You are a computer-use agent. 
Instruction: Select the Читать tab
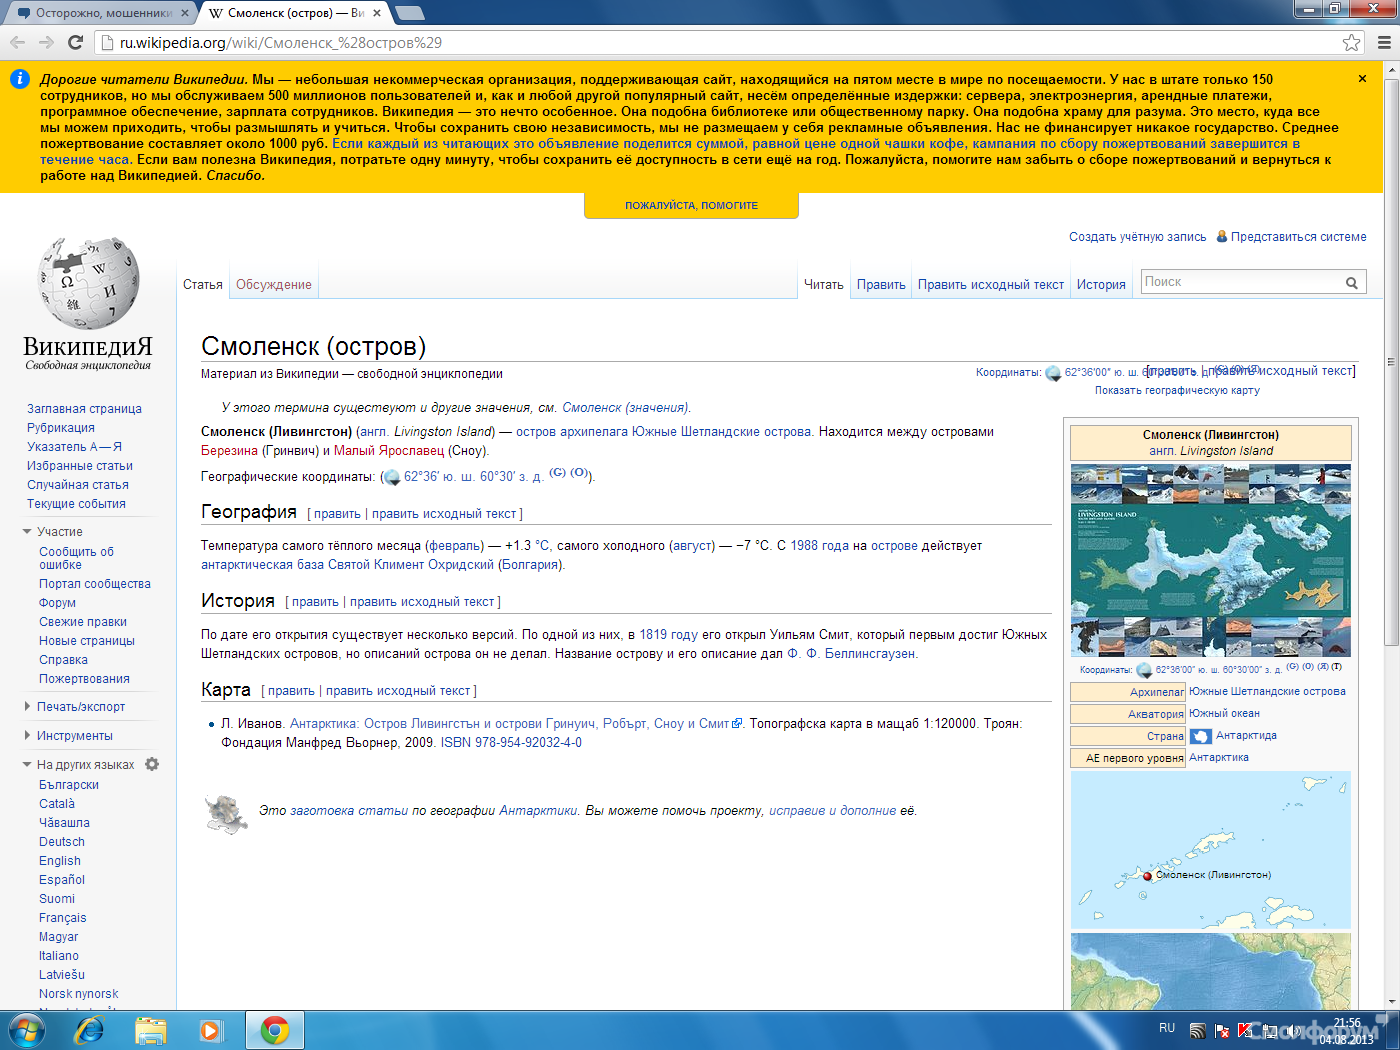coord(824,285)
